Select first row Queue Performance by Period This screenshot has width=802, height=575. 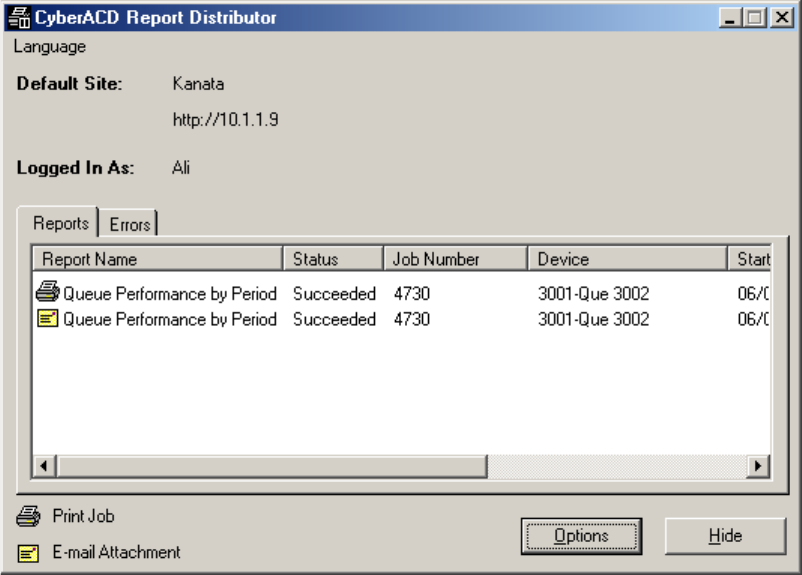(x=170, y=294)
